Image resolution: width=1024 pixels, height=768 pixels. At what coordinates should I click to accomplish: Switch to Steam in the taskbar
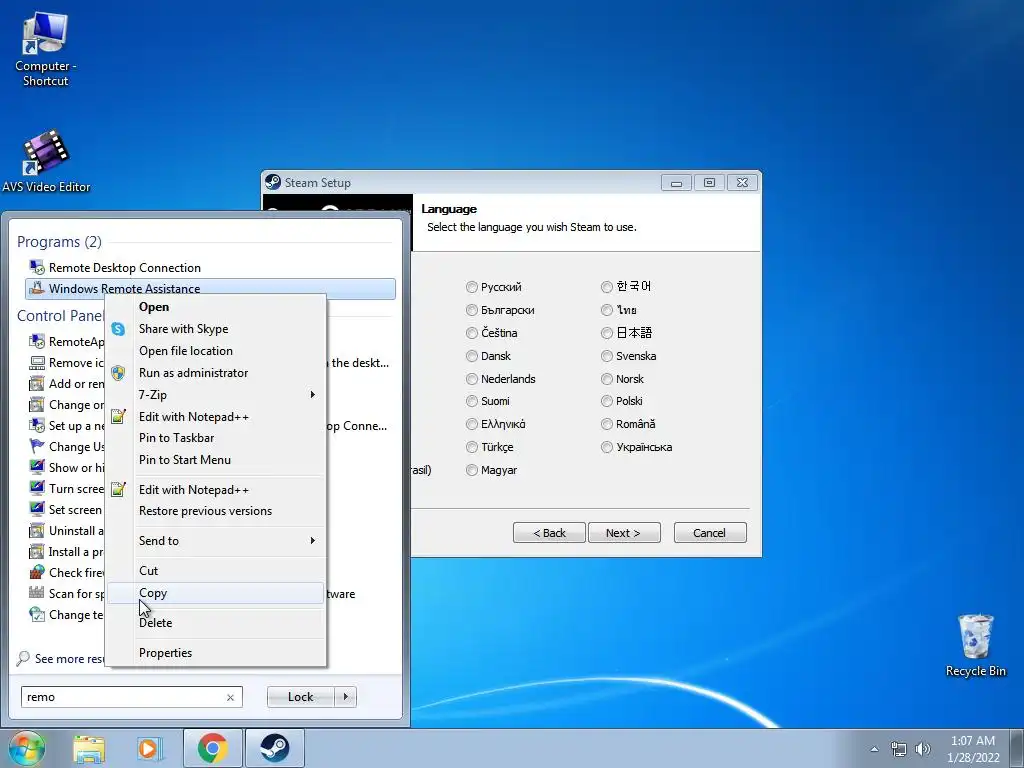click(x=275, y=748)
